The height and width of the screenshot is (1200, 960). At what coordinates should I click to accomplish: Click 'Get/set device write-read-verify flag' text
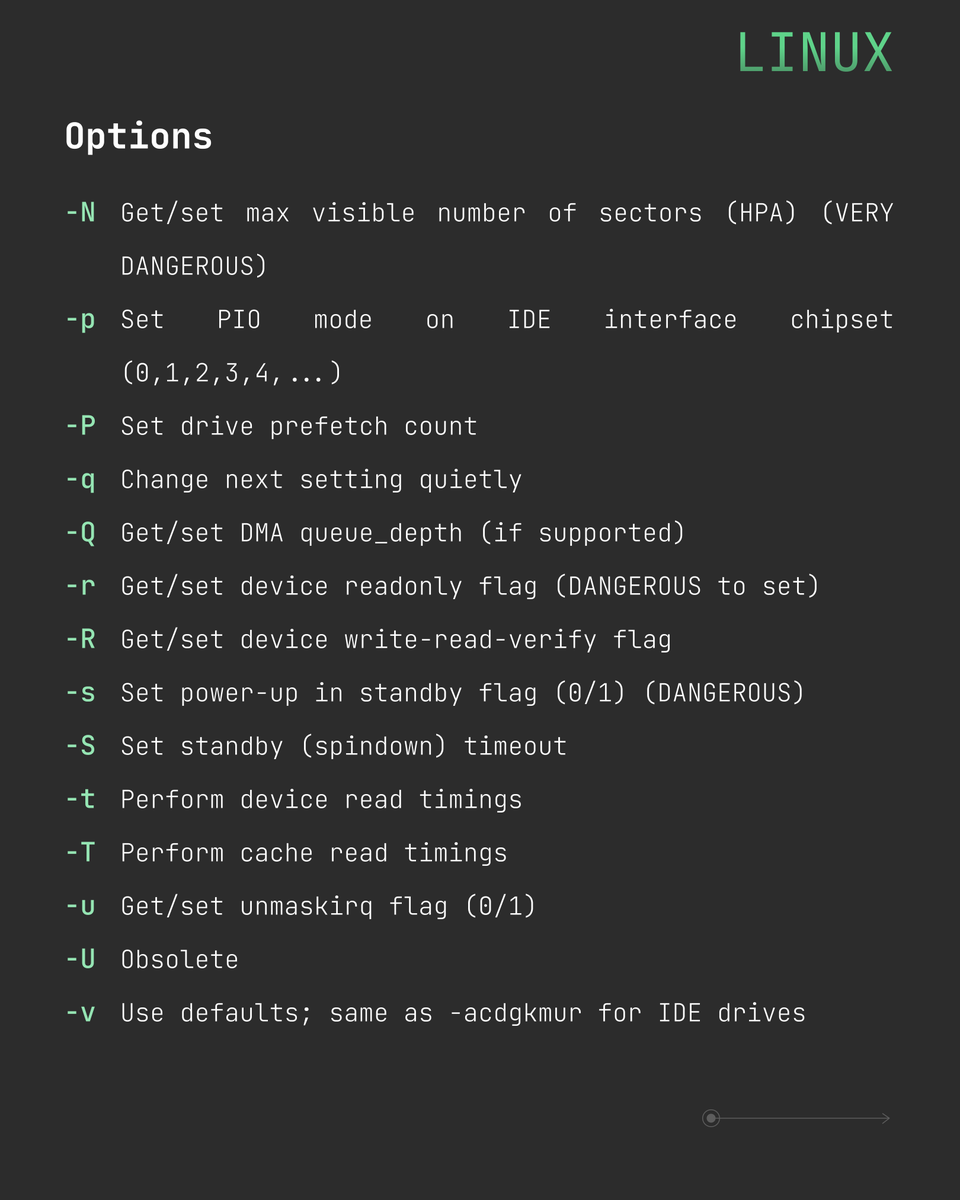pyautogui.click(x=396, y=639)
